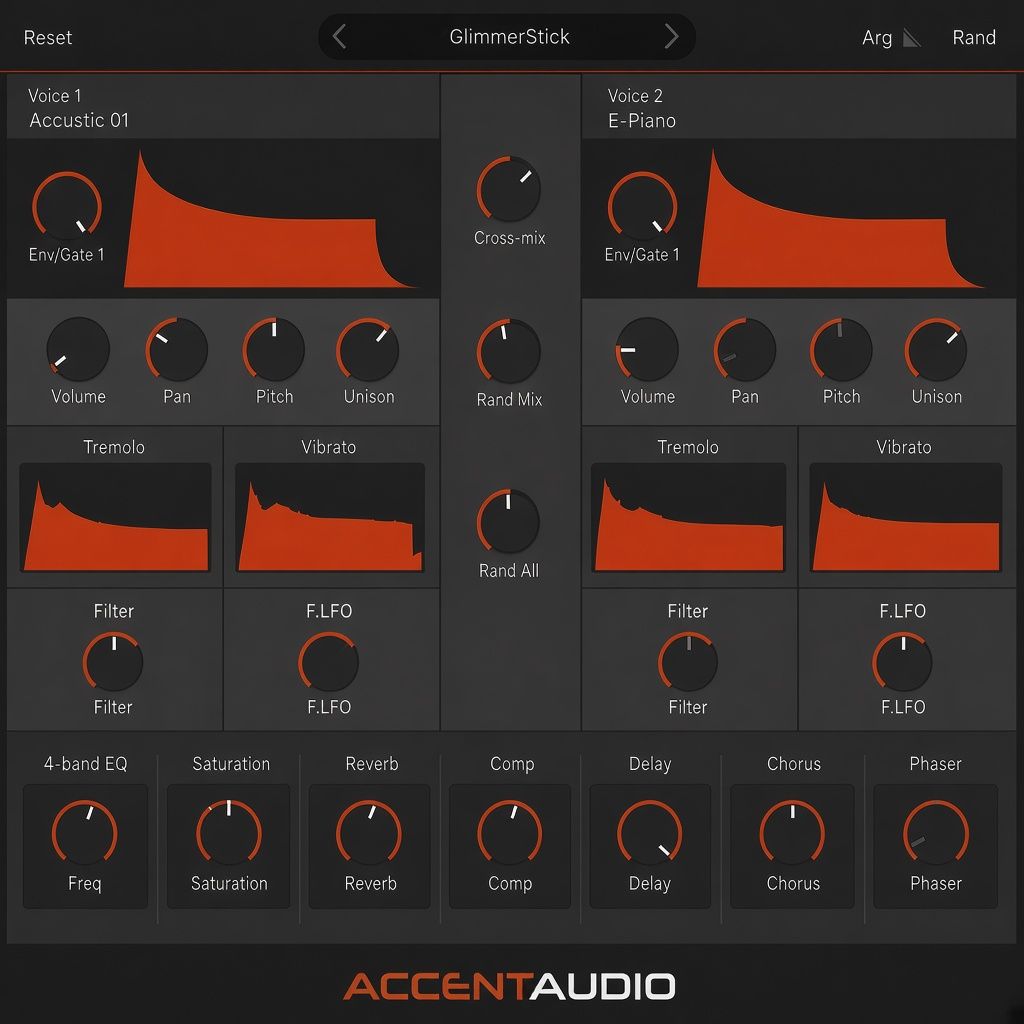
Task: Open the GlimmerStick preset name
Action: pos(509,37)
